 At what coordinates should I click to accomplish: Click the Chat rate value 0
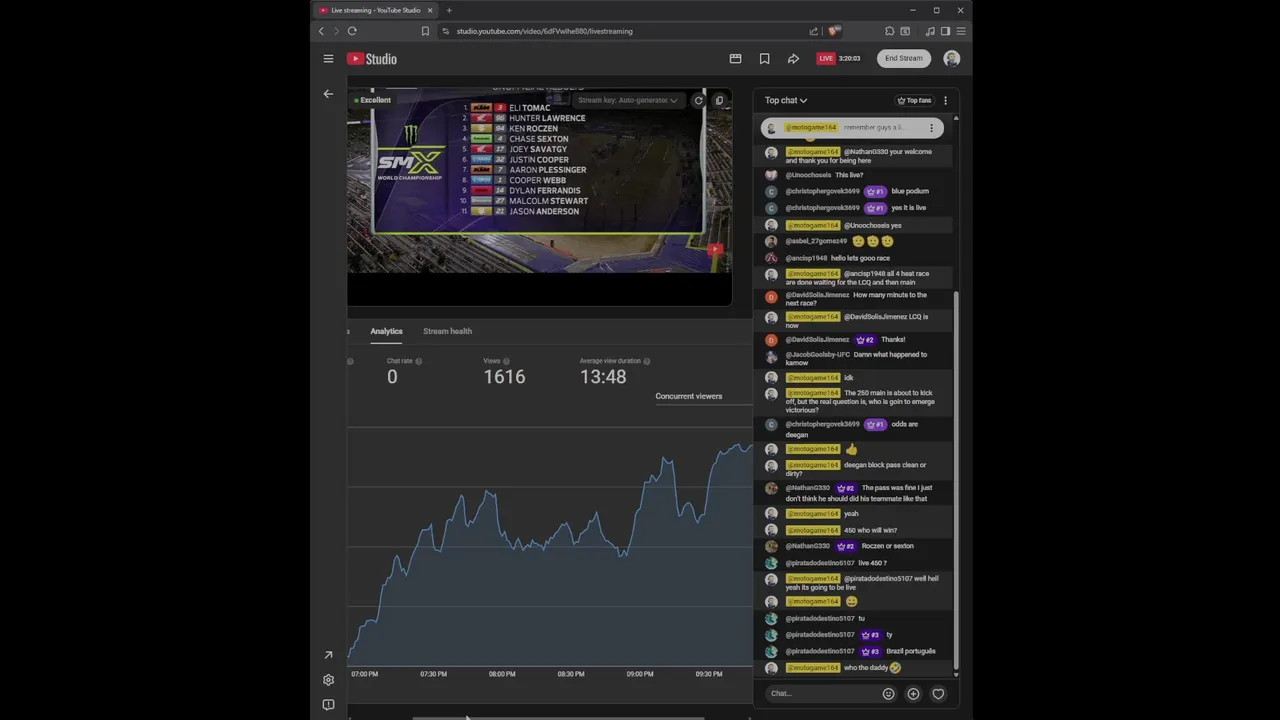pos(392,377)
